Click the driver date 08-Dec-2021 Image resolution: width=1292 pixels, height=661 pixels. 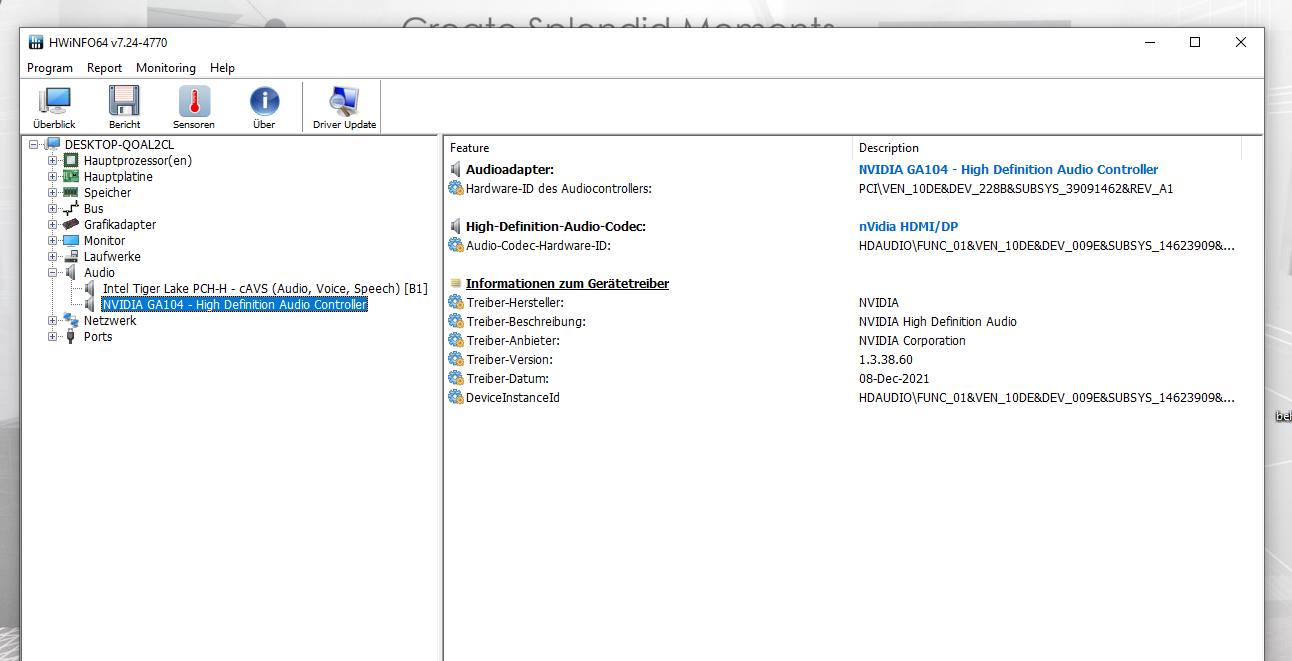(894, 379)
